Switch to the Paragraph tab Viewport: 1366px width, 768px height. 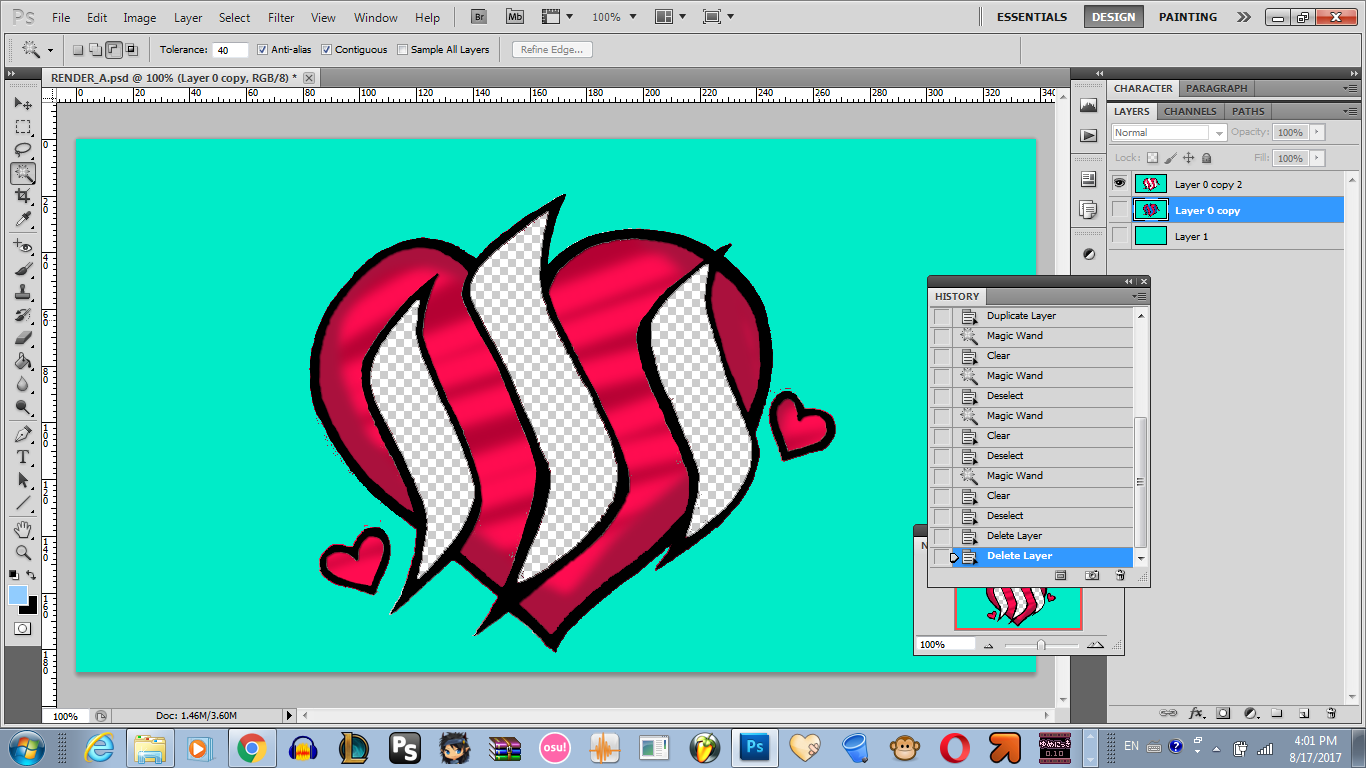click(1217, 88)
